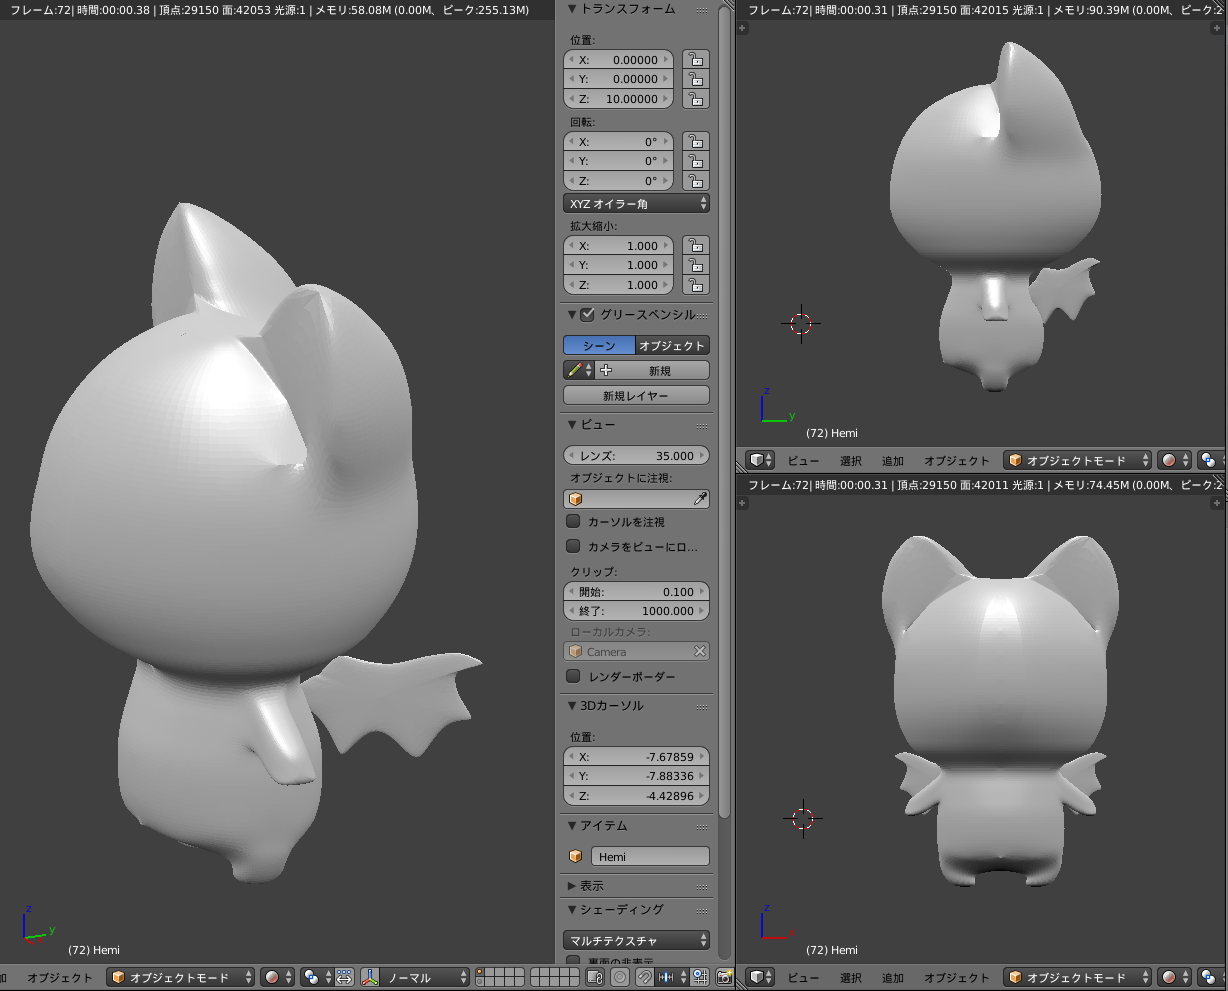Viewport: 1228px width, 991px height.
Task: Click the grease pencil brush icon selector
Action: pos(579,370)
